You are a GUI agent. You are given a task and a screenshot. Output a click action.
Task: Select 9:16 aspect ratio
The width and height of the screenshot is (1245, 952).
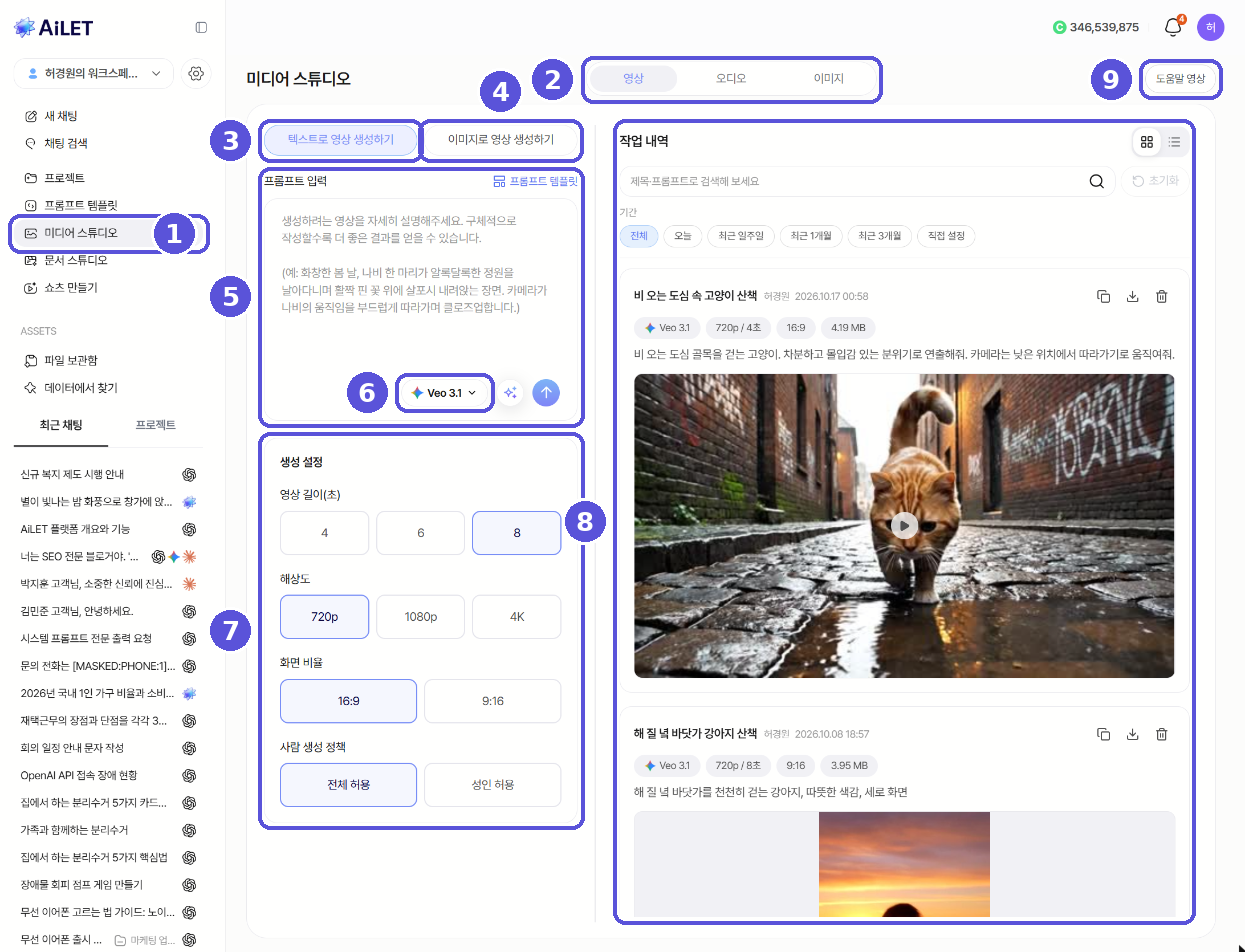(493, 701)
